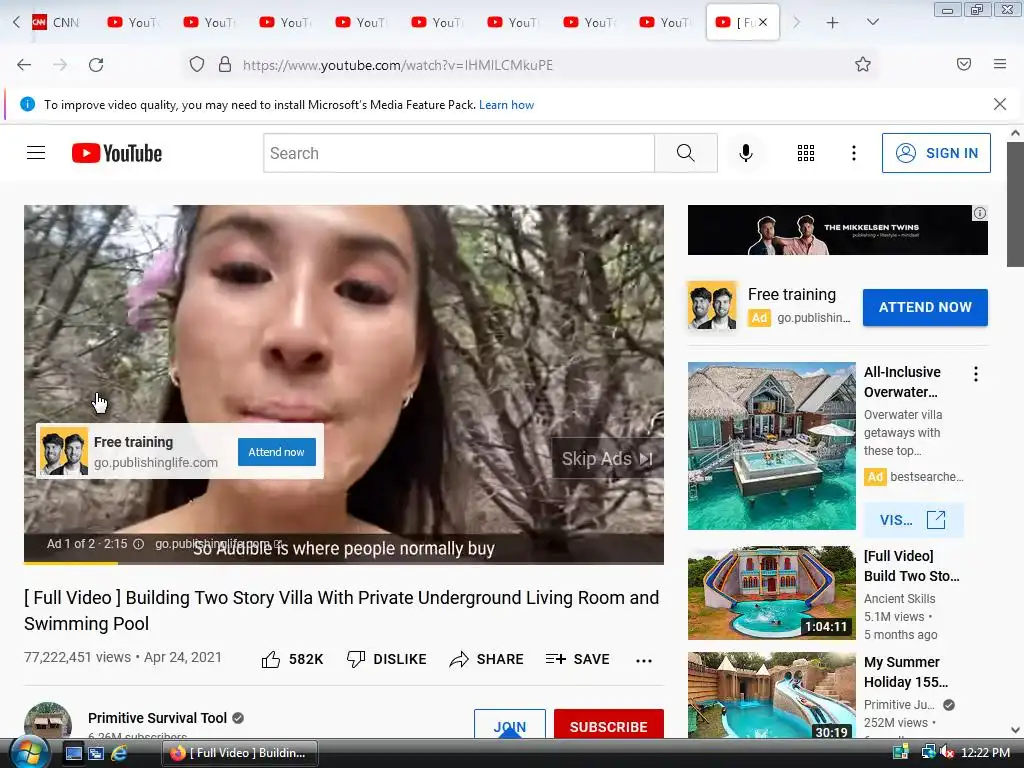Open Primitive Survival Tool channel name
1024x768 pixels.
[x=157, y=718]
